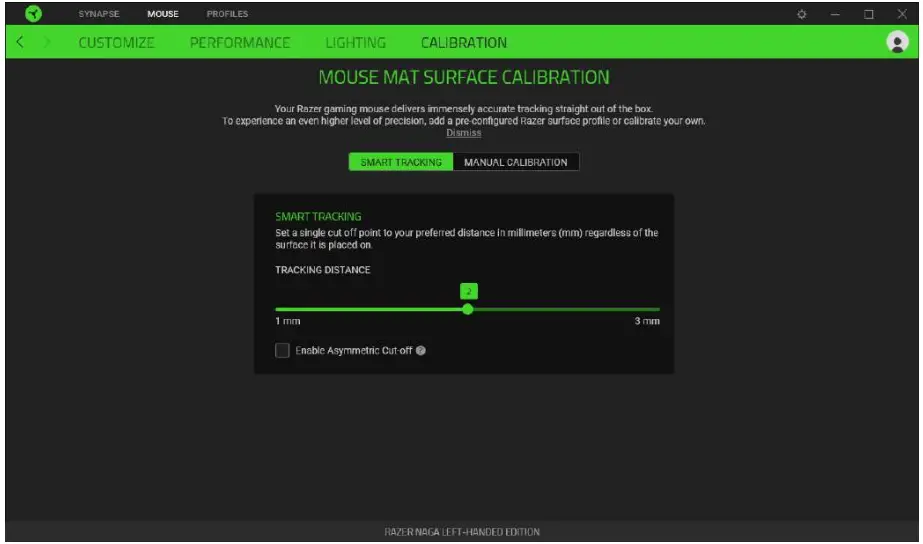Click the Smart Tracking section heading
The height and width of the screenshot is (544, 923).
(x=318, y=216)
